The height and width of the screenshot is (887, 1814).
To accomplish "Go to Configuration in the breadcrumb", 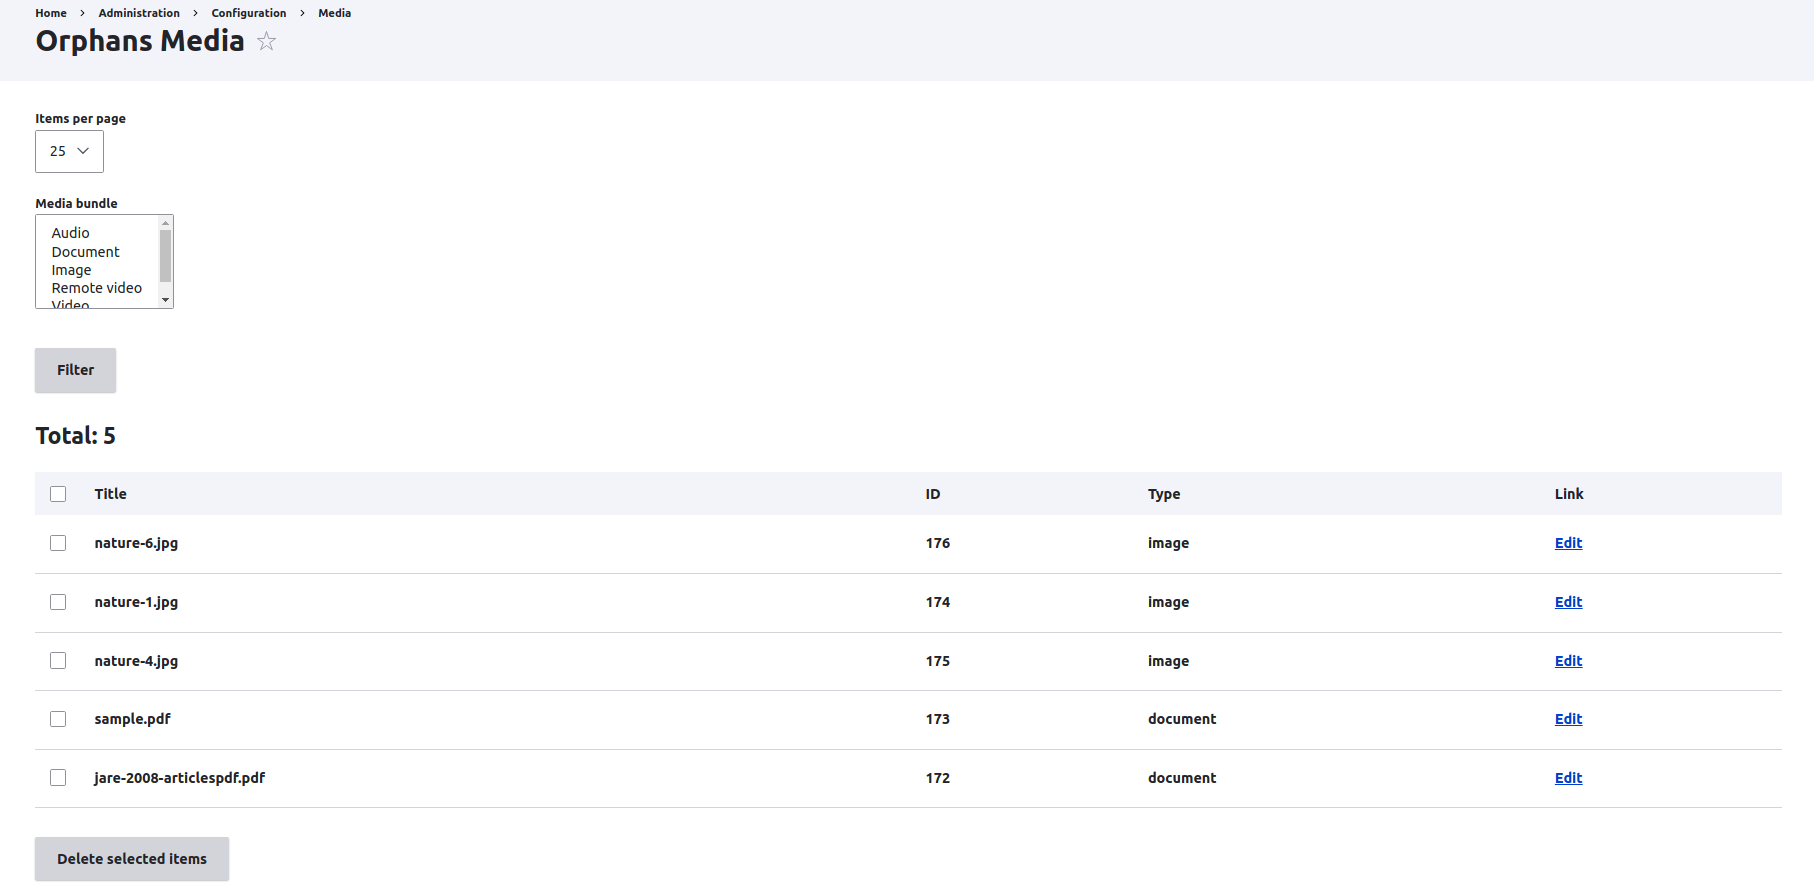I will 249,13.
